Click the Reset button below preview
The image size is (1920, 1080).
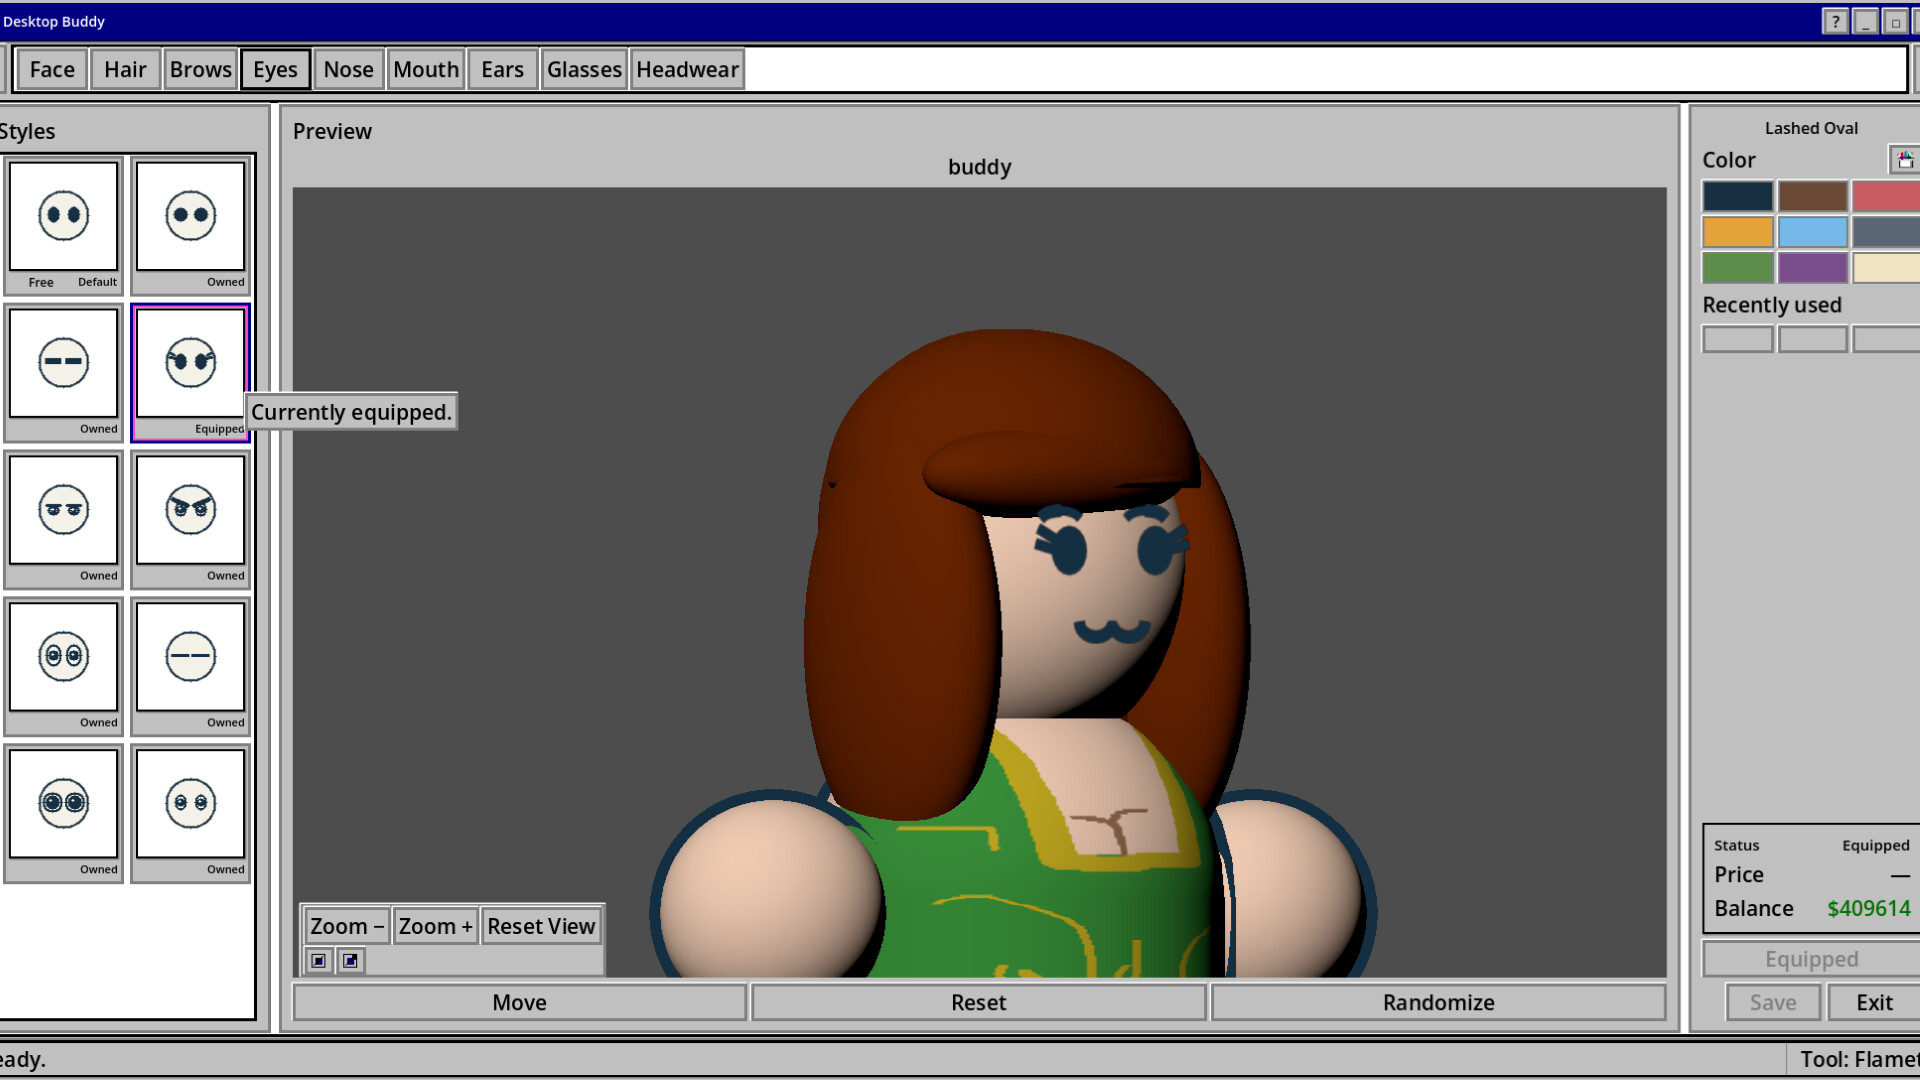coord(979,1002)
